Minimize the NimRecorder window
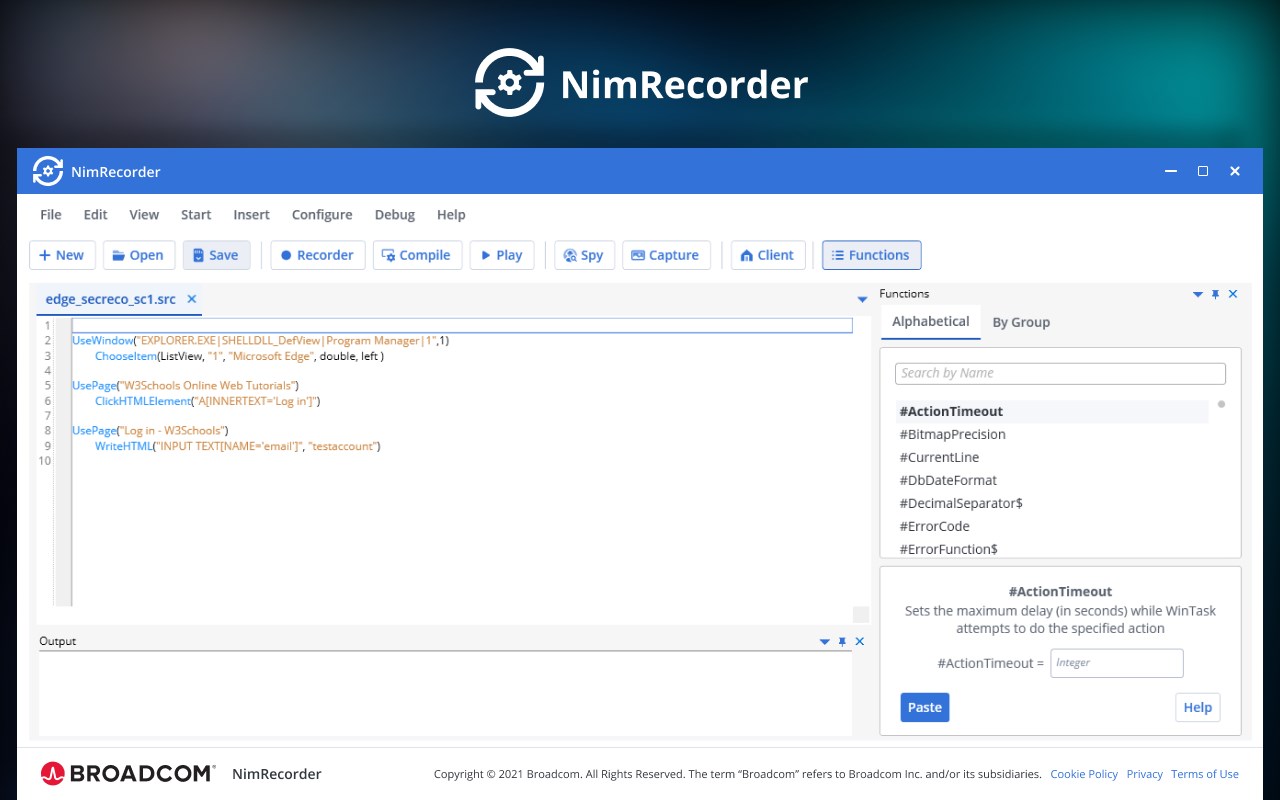 click(1171, 171)
